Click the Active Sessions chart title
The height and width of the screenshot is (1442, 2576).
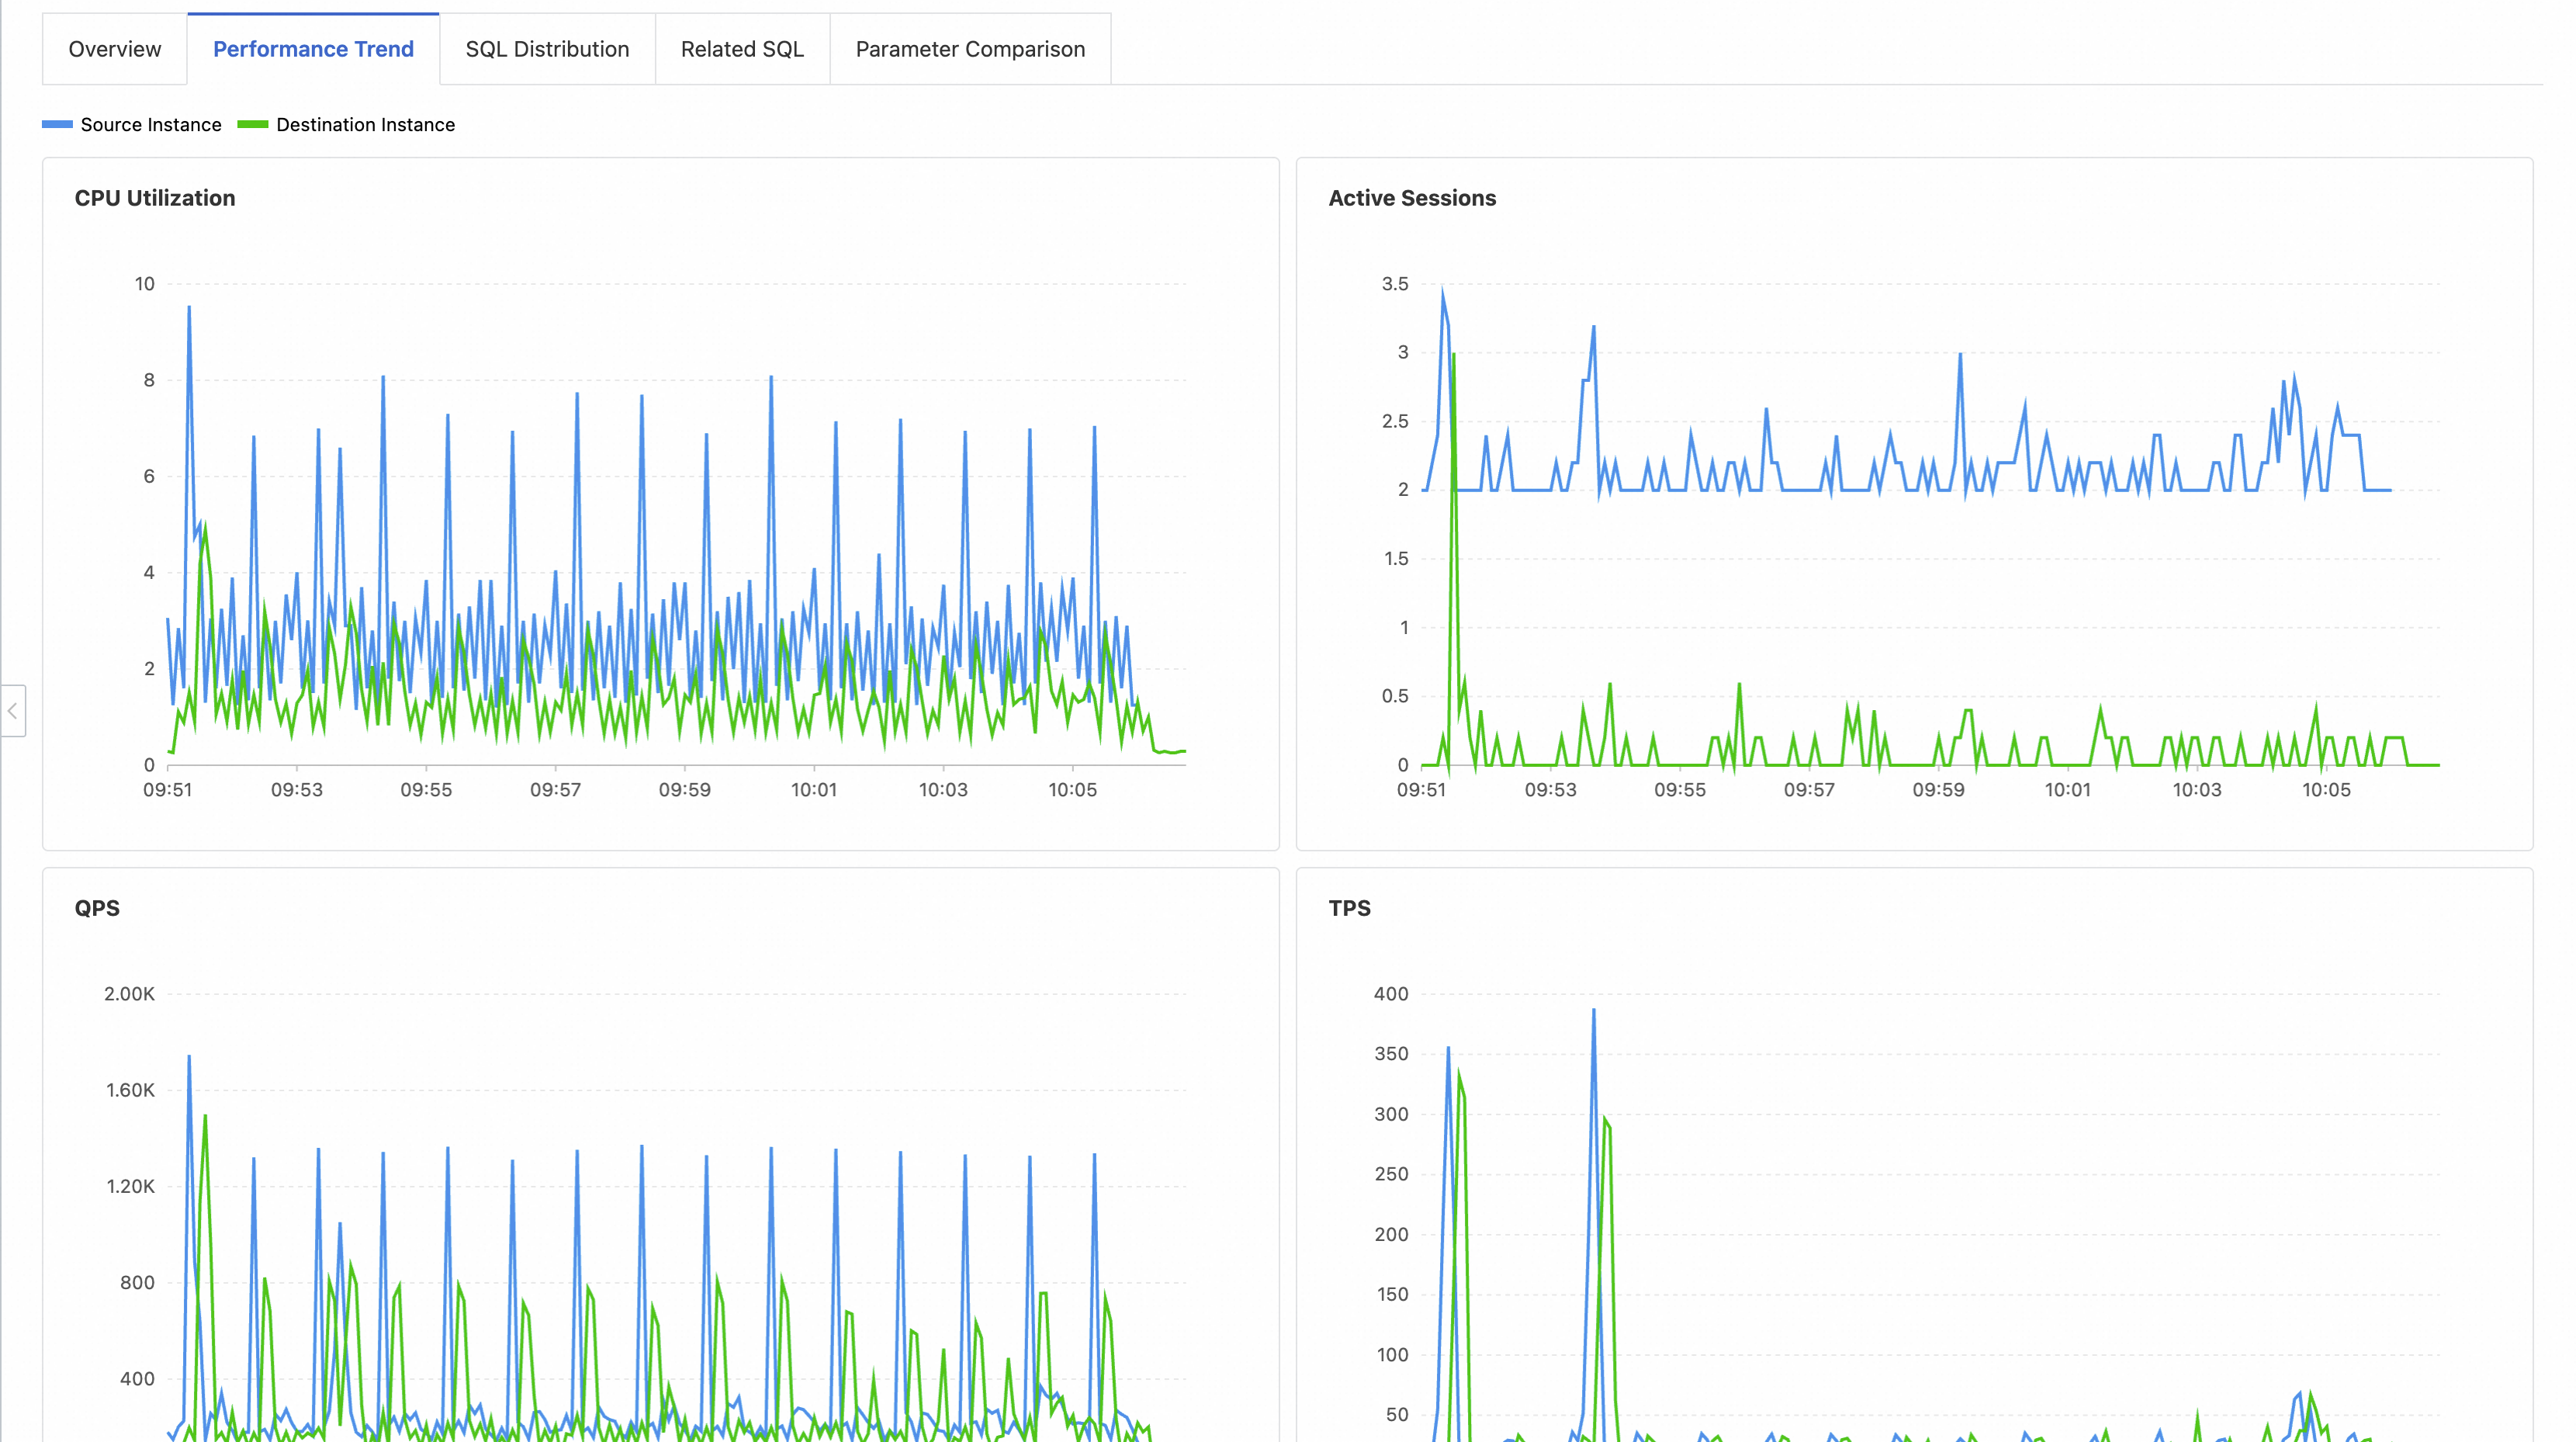click(x=1412, y=198)
